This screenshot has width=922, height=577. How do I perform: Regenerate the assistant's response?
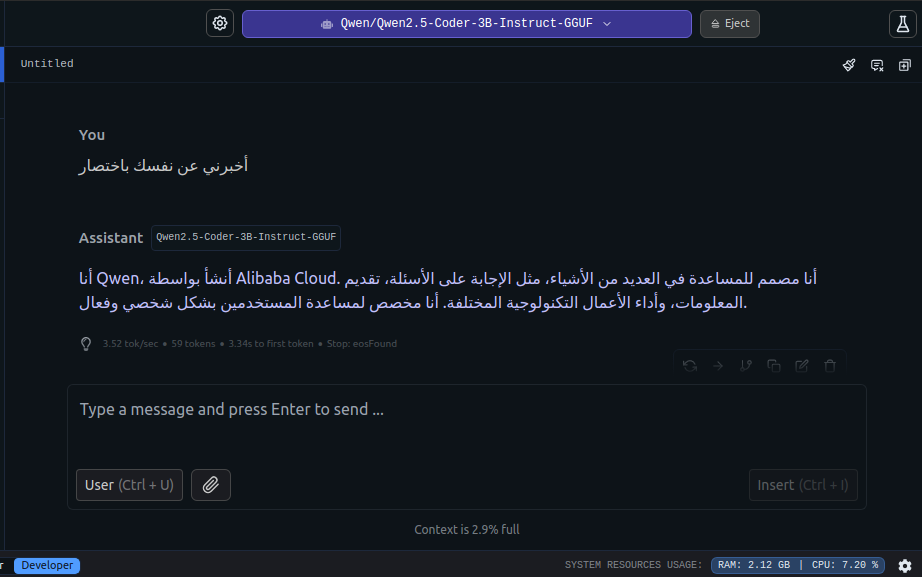[690, 366]
